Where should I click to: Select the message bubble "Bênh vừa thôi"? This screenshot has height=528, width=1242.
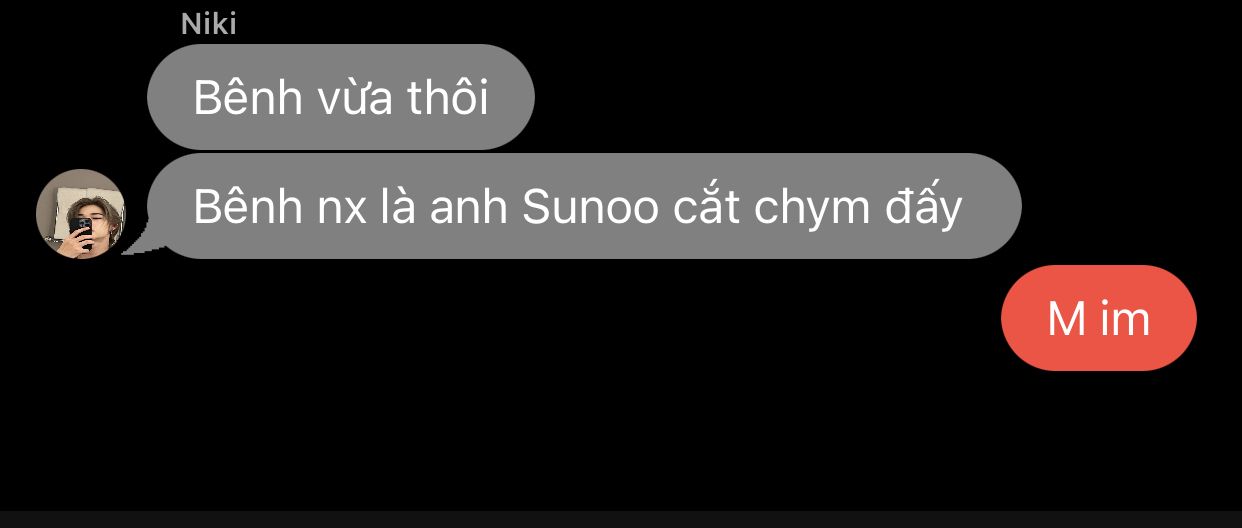tap(341, 97)
